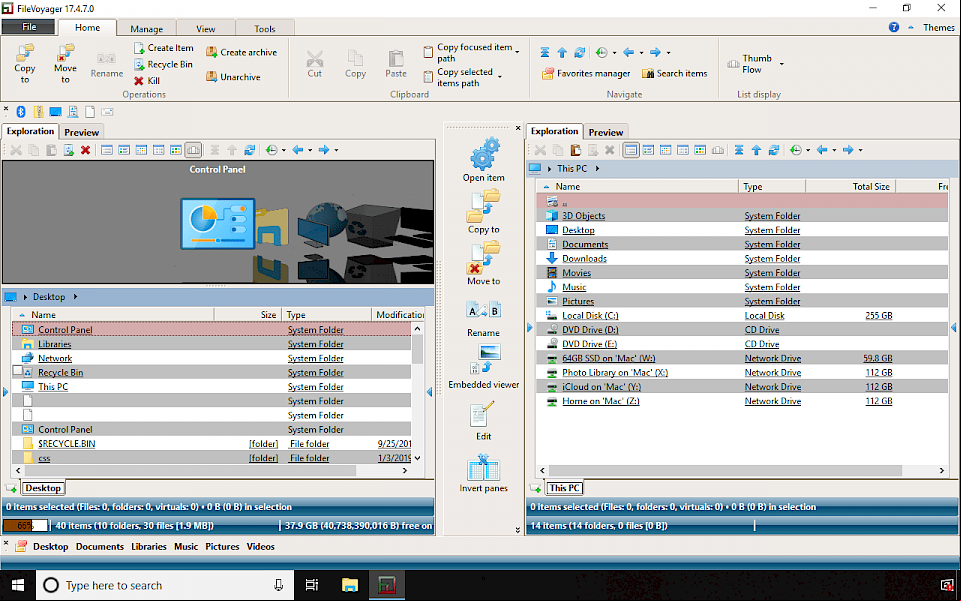Viewport: 961px width, 601px height.
Task: Switch to the Tools ribbon tab
Action: (264, 29)
